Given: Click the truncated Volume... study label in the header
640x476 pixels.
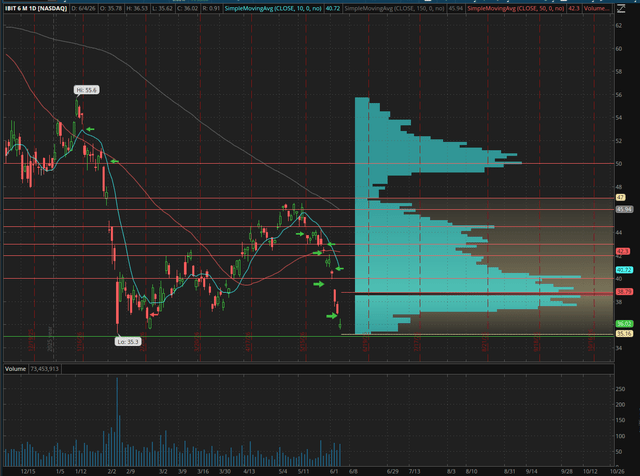Looking at the screenshot, I should [597, 8].
